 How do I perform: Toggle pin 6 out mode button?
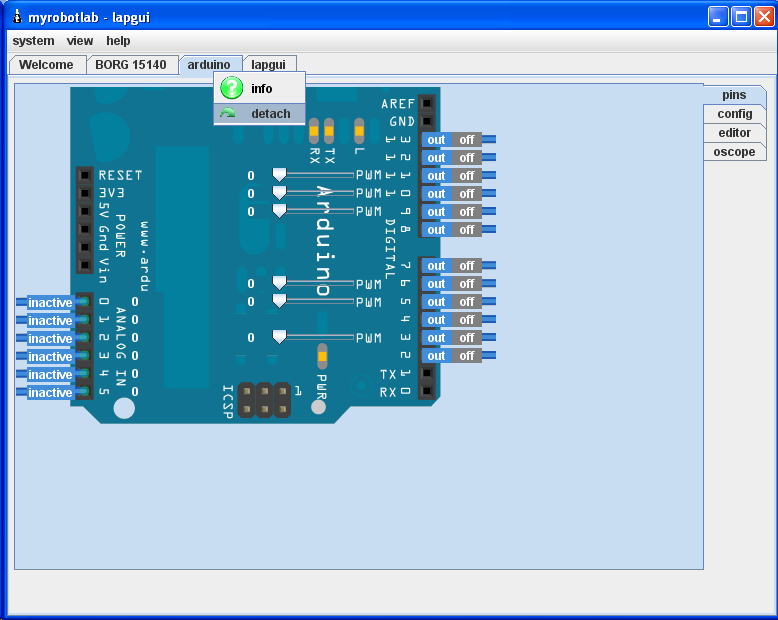pos(437,284)
